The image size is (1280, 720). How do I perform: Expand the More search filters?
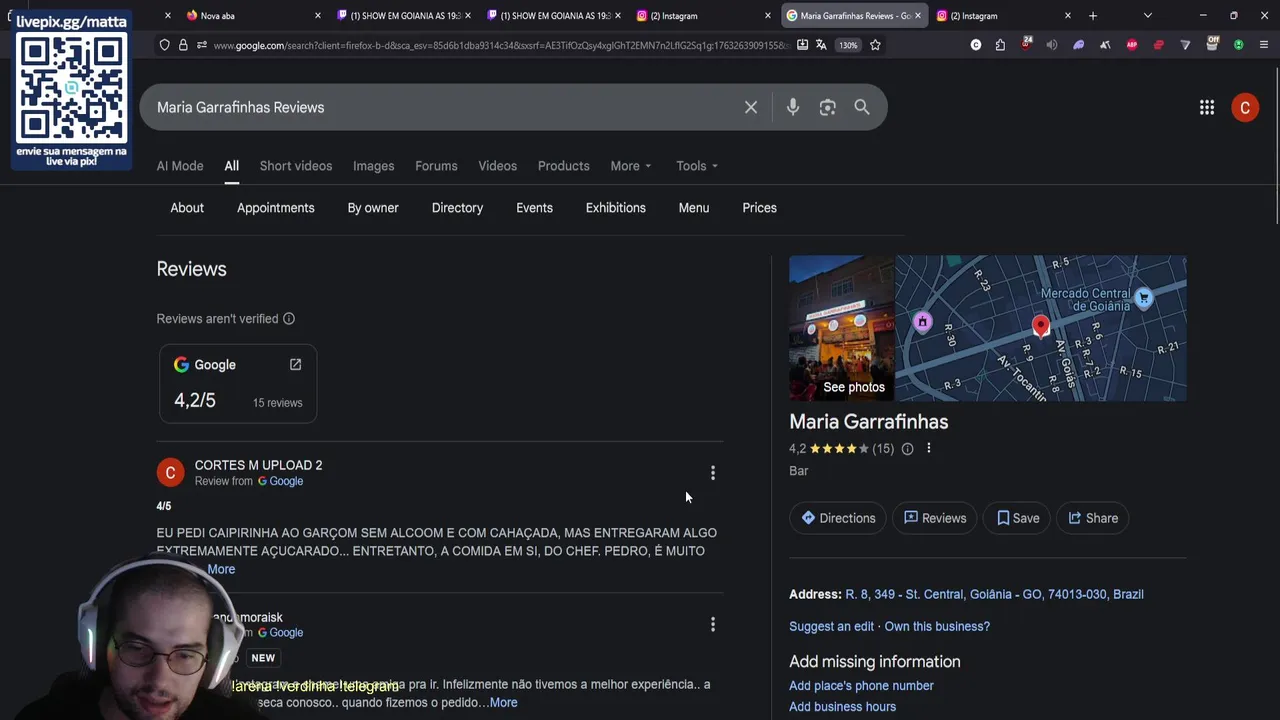click(631, 166)
